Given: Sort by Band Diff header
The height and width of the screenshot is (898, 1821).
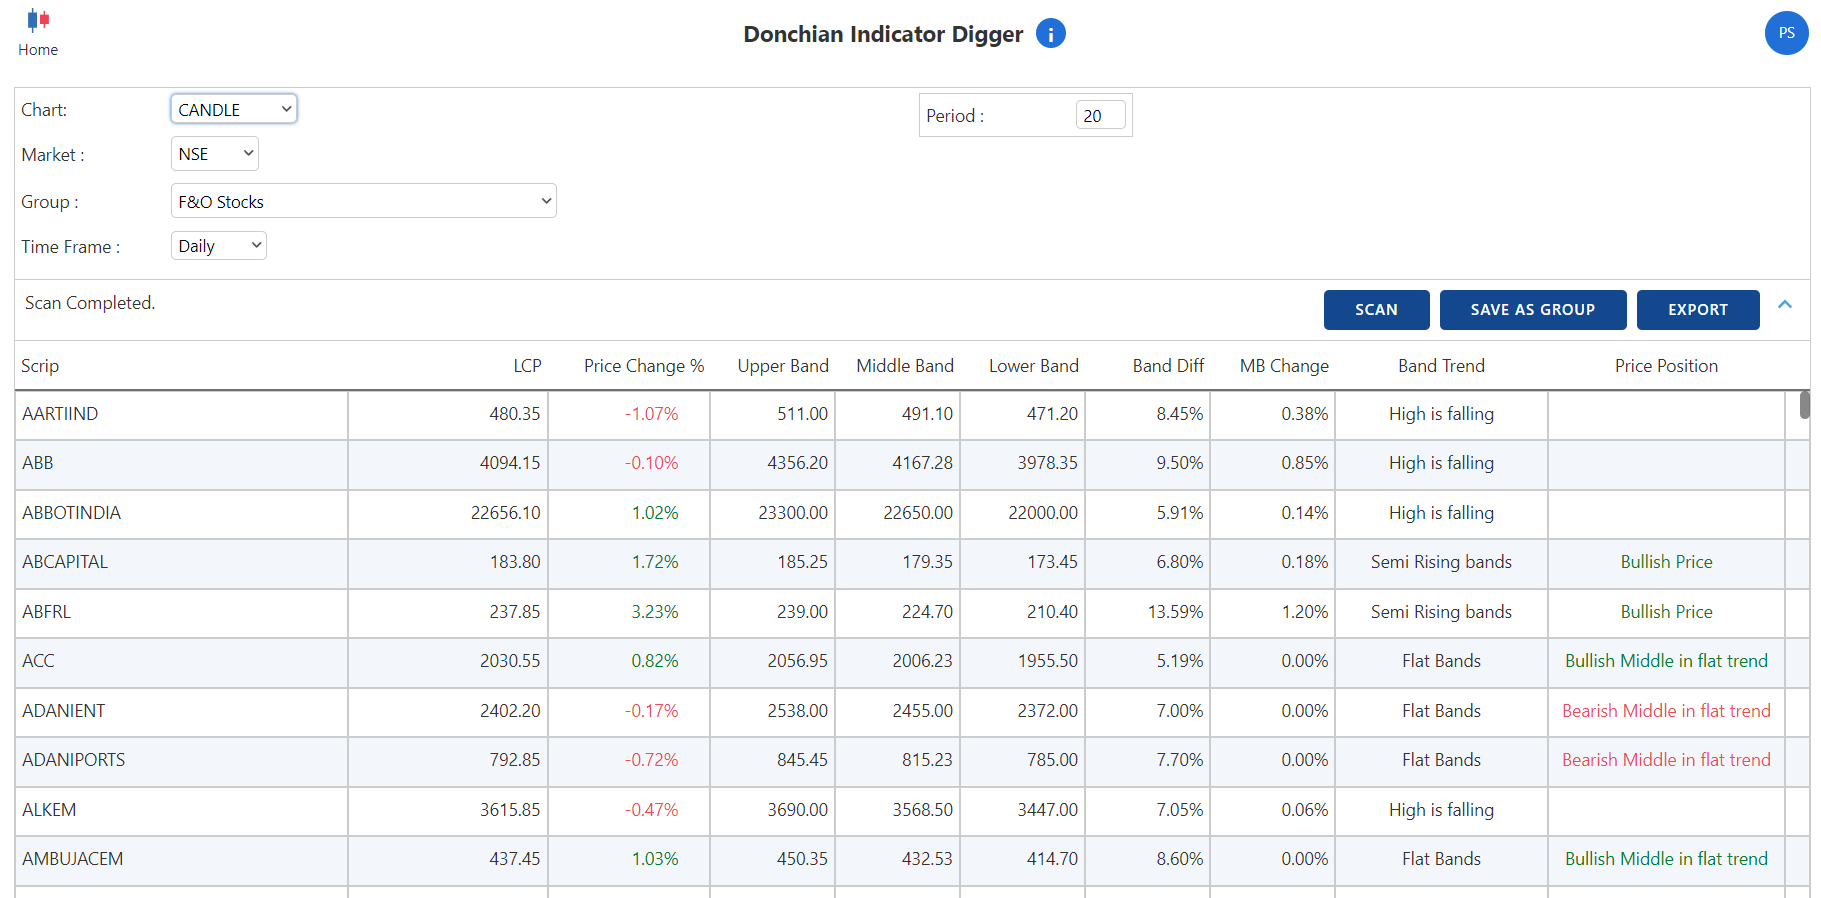Looking at the screenshot, I should tap(1168, 366).
